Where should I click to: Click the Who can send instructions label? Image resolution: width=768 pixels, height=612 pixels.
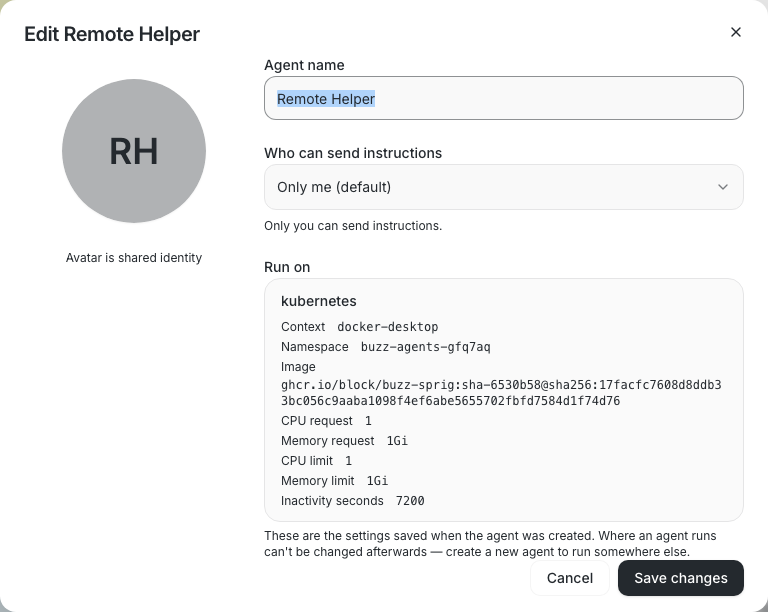click(x=353, y=153)
